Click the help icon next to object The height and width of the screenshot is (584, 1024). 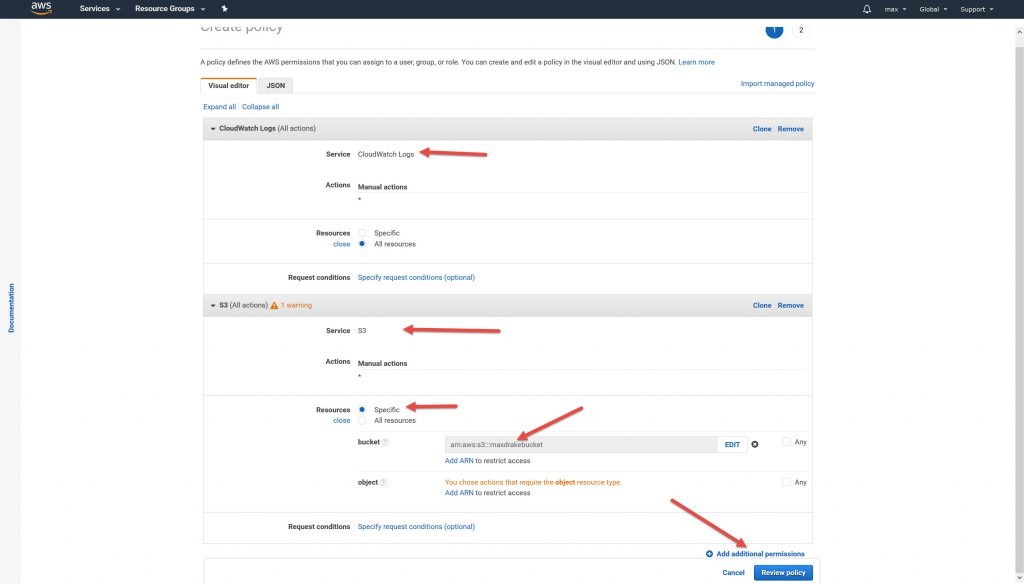[x=383, y=482]
